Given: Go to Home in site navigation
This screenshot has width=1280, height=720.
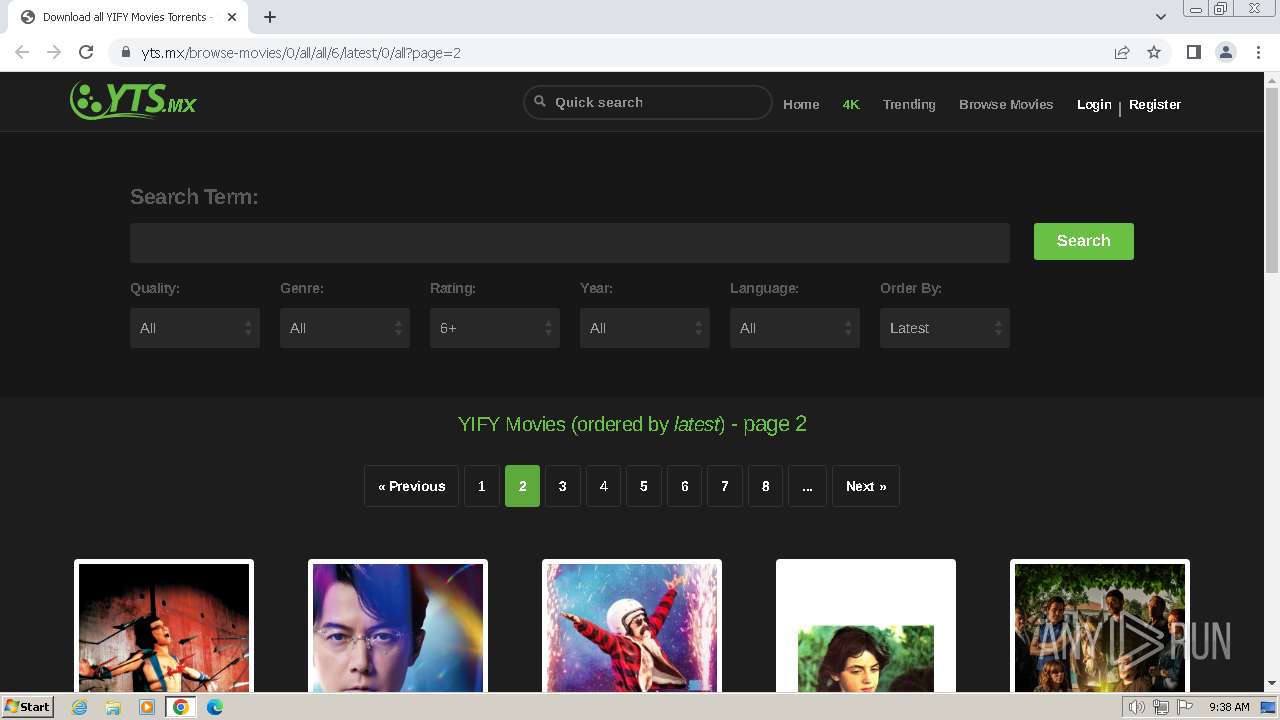Looking at the screenshot, I should 801,104.
